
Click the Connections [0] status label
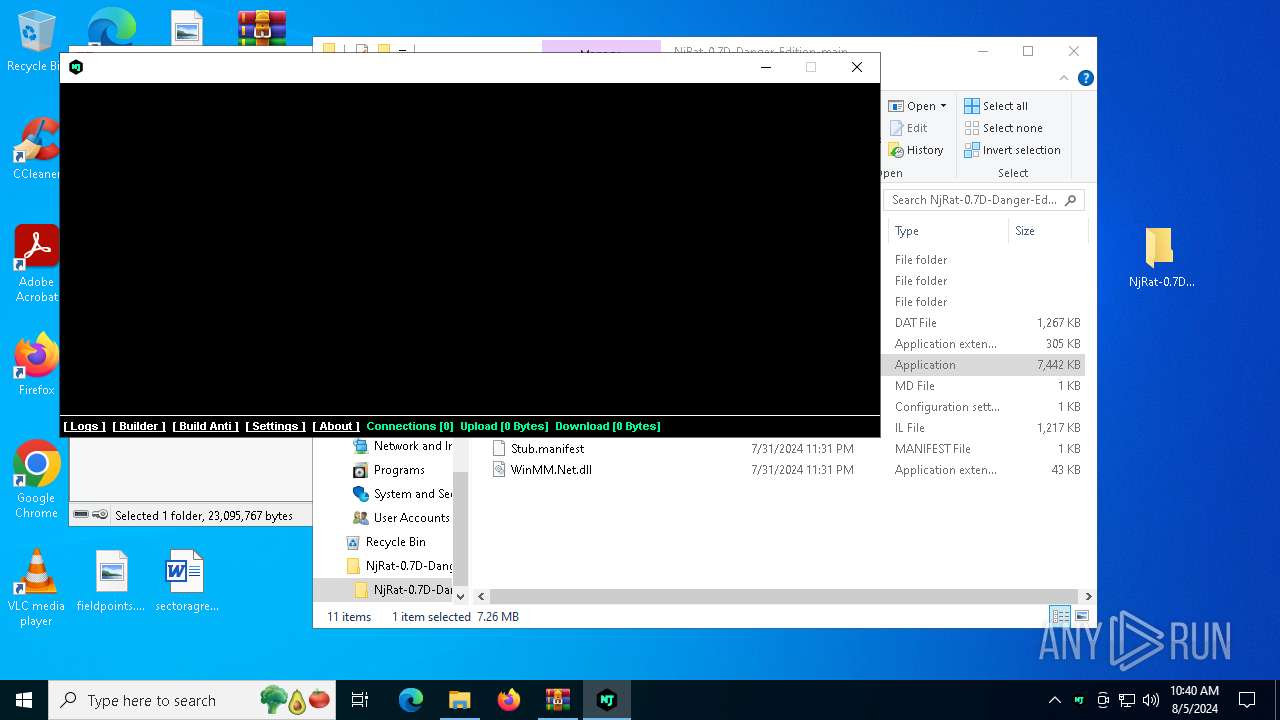coord(410,426)
